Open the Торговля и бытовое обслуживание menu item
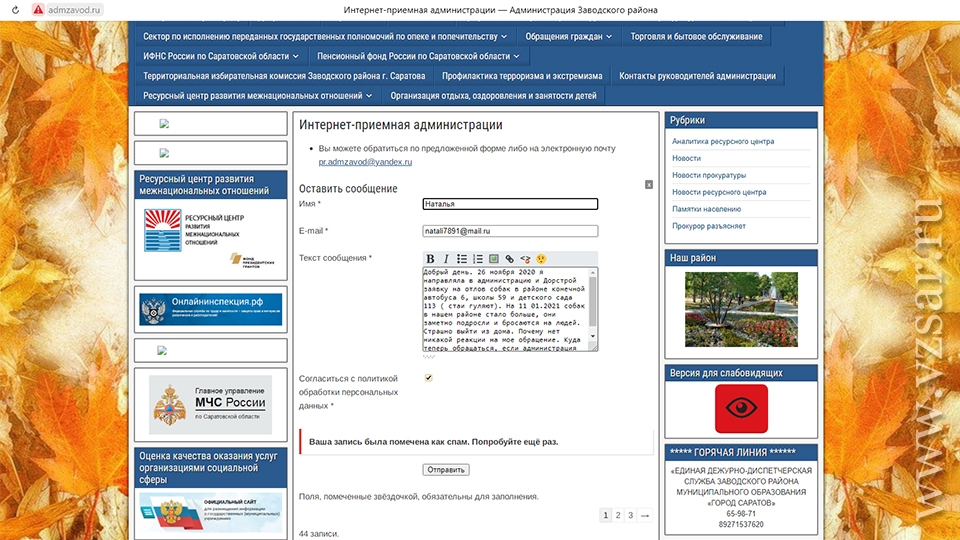The height and width of the screenshot is (540, 960). [696, 37]
